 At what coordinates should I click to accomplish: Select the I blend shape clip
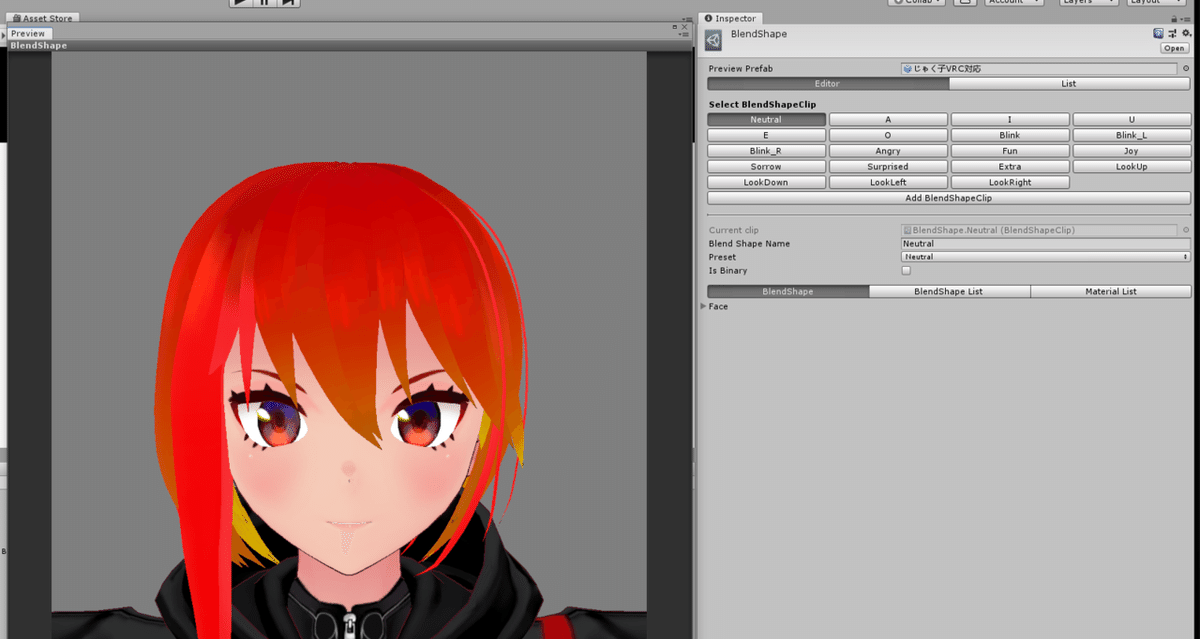point(1010,119)
